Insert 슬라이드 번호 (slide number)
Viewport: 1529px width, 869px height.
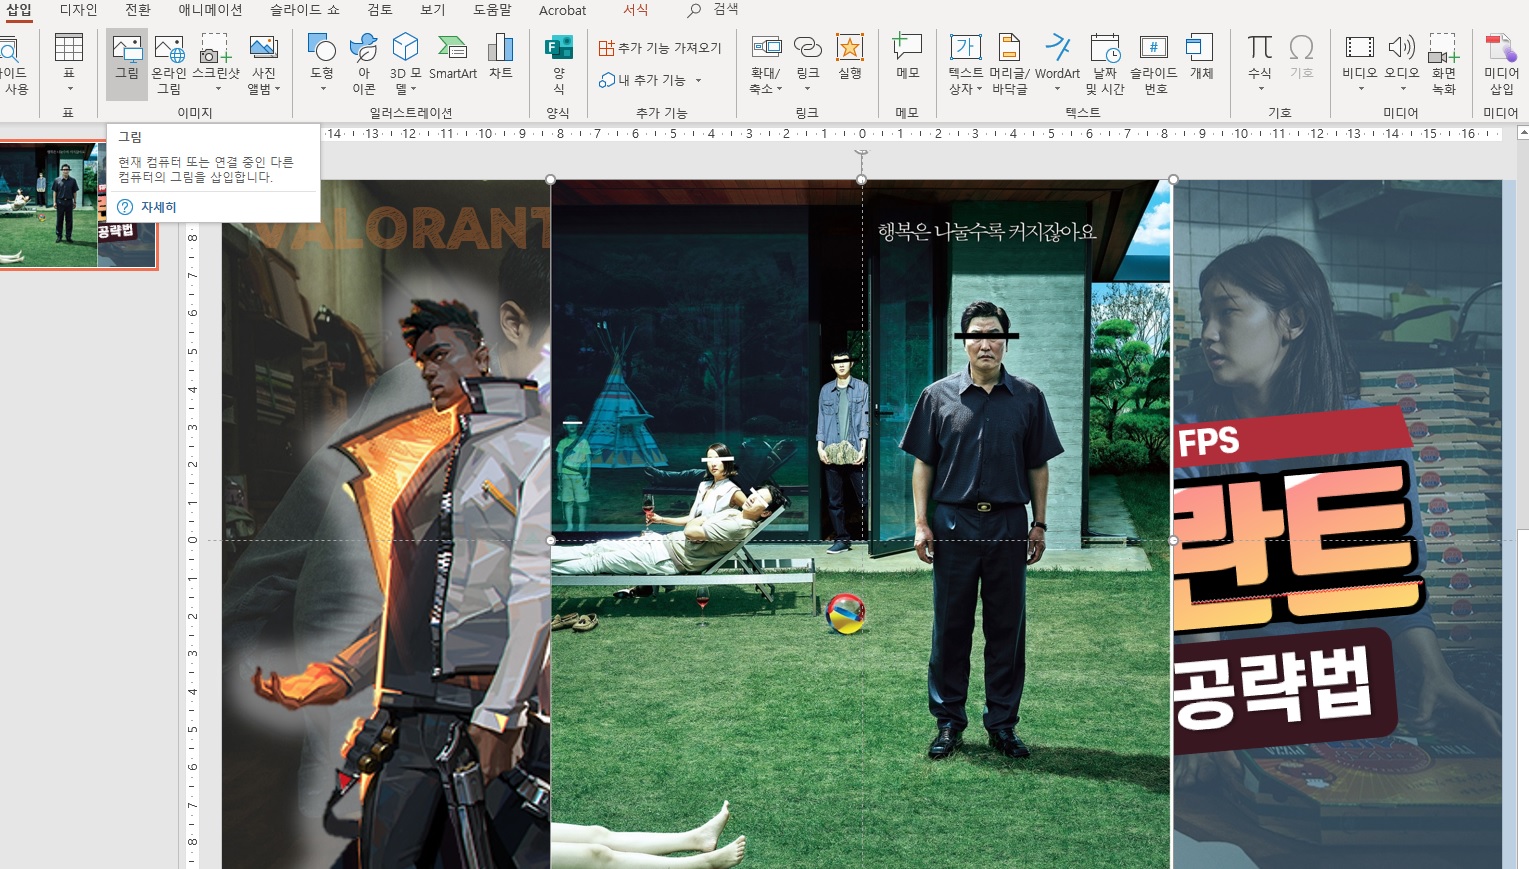click(1153, 64)
